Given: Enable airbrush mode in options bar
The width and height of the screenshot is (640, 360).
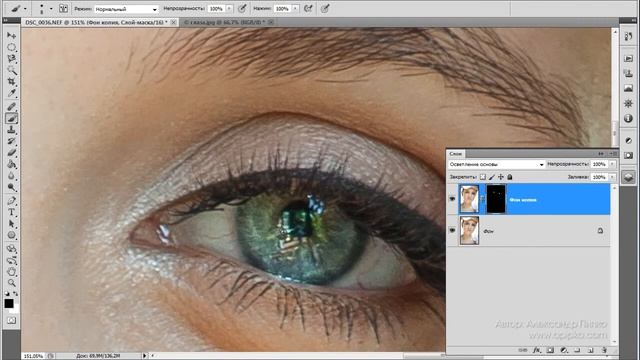Looking at the screenshot, I should coord(308,9).
